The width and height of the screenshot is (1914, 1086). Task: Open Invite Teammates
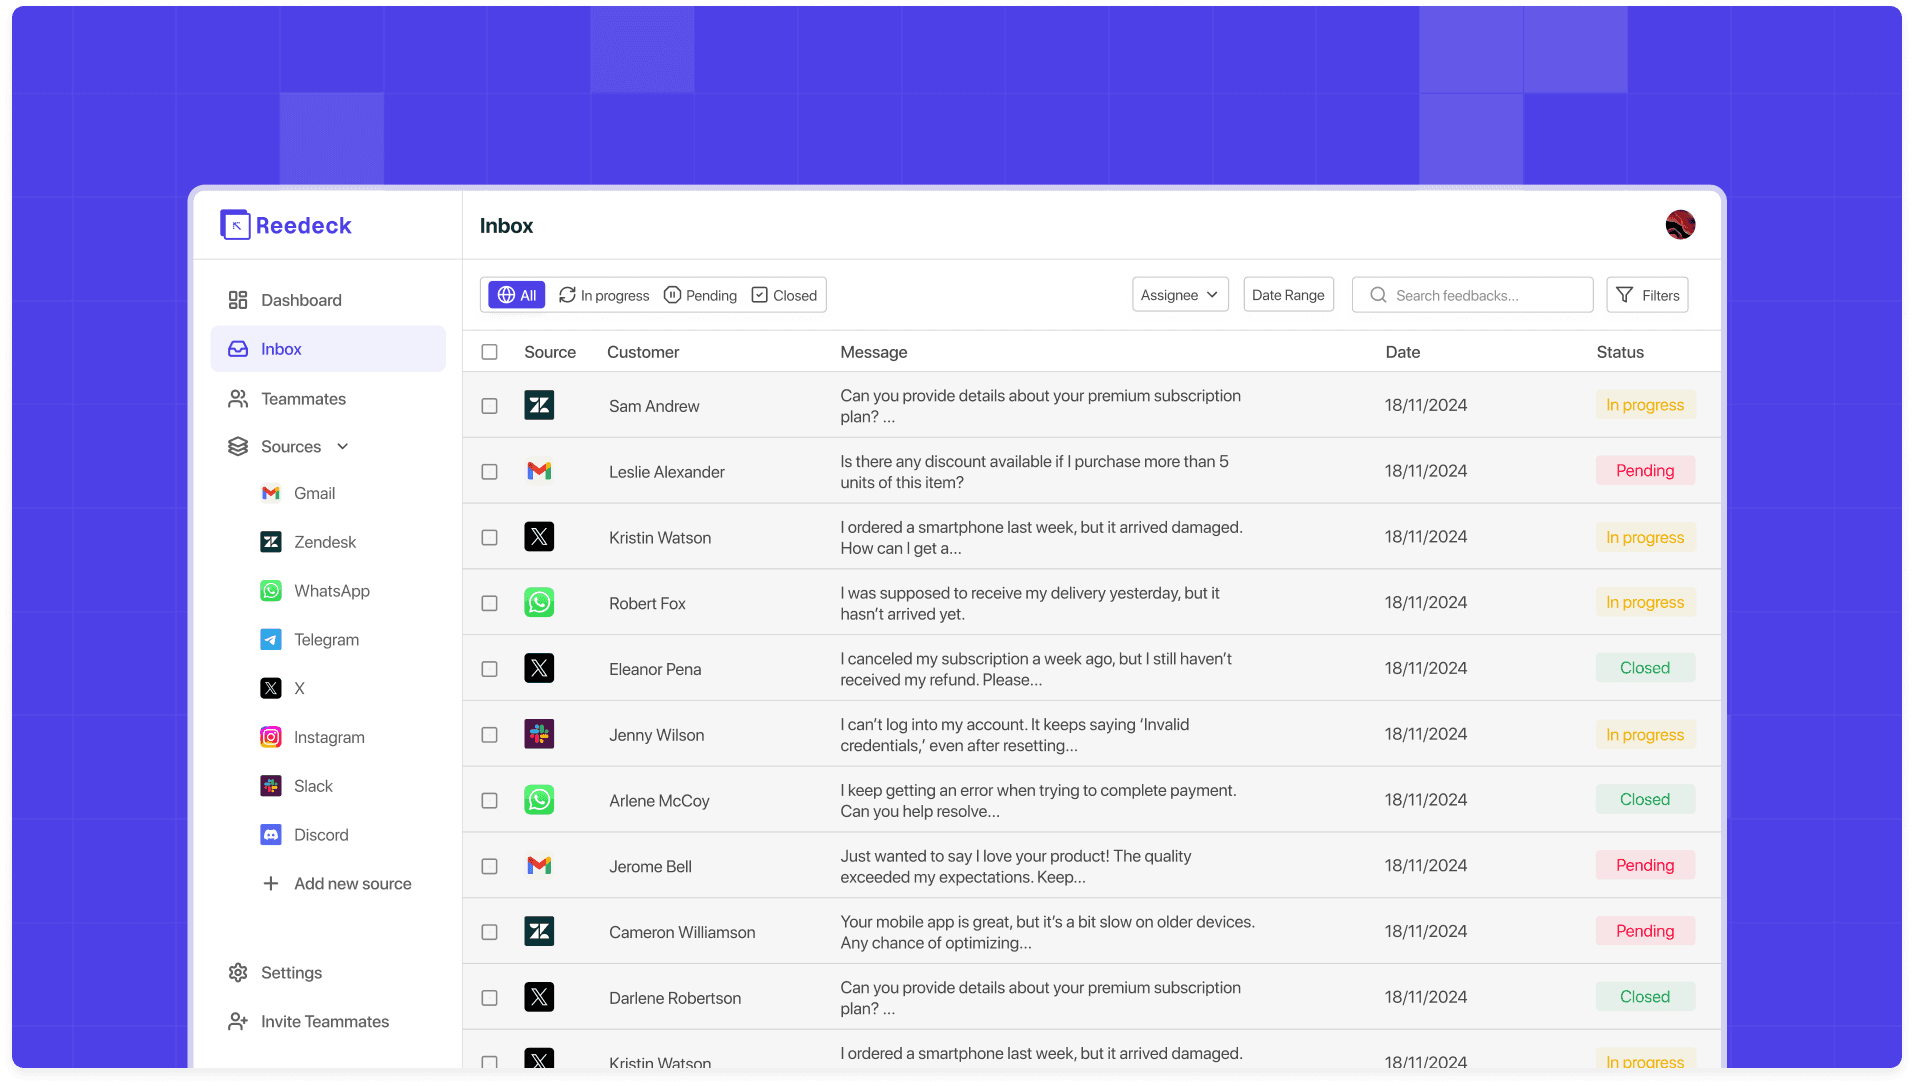[324, 1021]
